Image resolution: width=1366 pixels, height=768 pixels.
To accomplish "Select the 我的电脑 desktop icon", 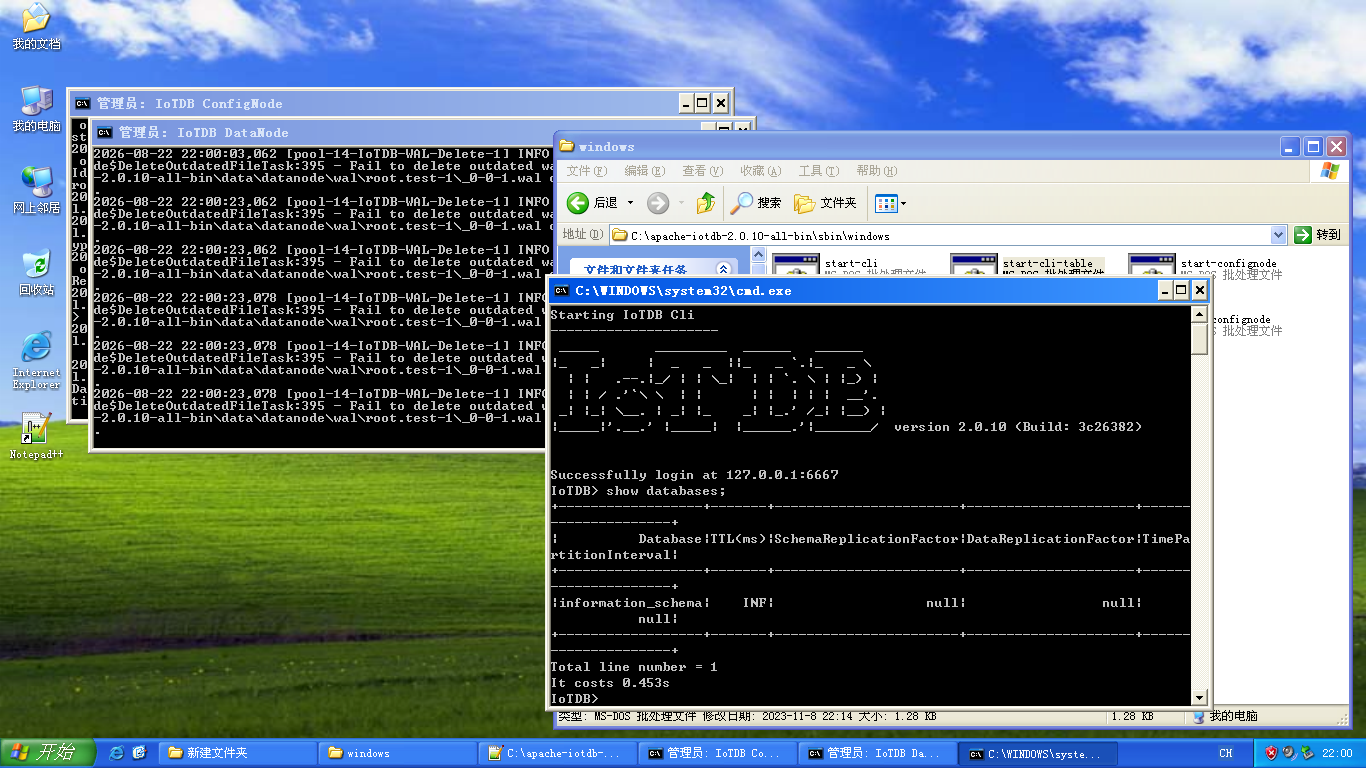I will [x=36, y=109].
